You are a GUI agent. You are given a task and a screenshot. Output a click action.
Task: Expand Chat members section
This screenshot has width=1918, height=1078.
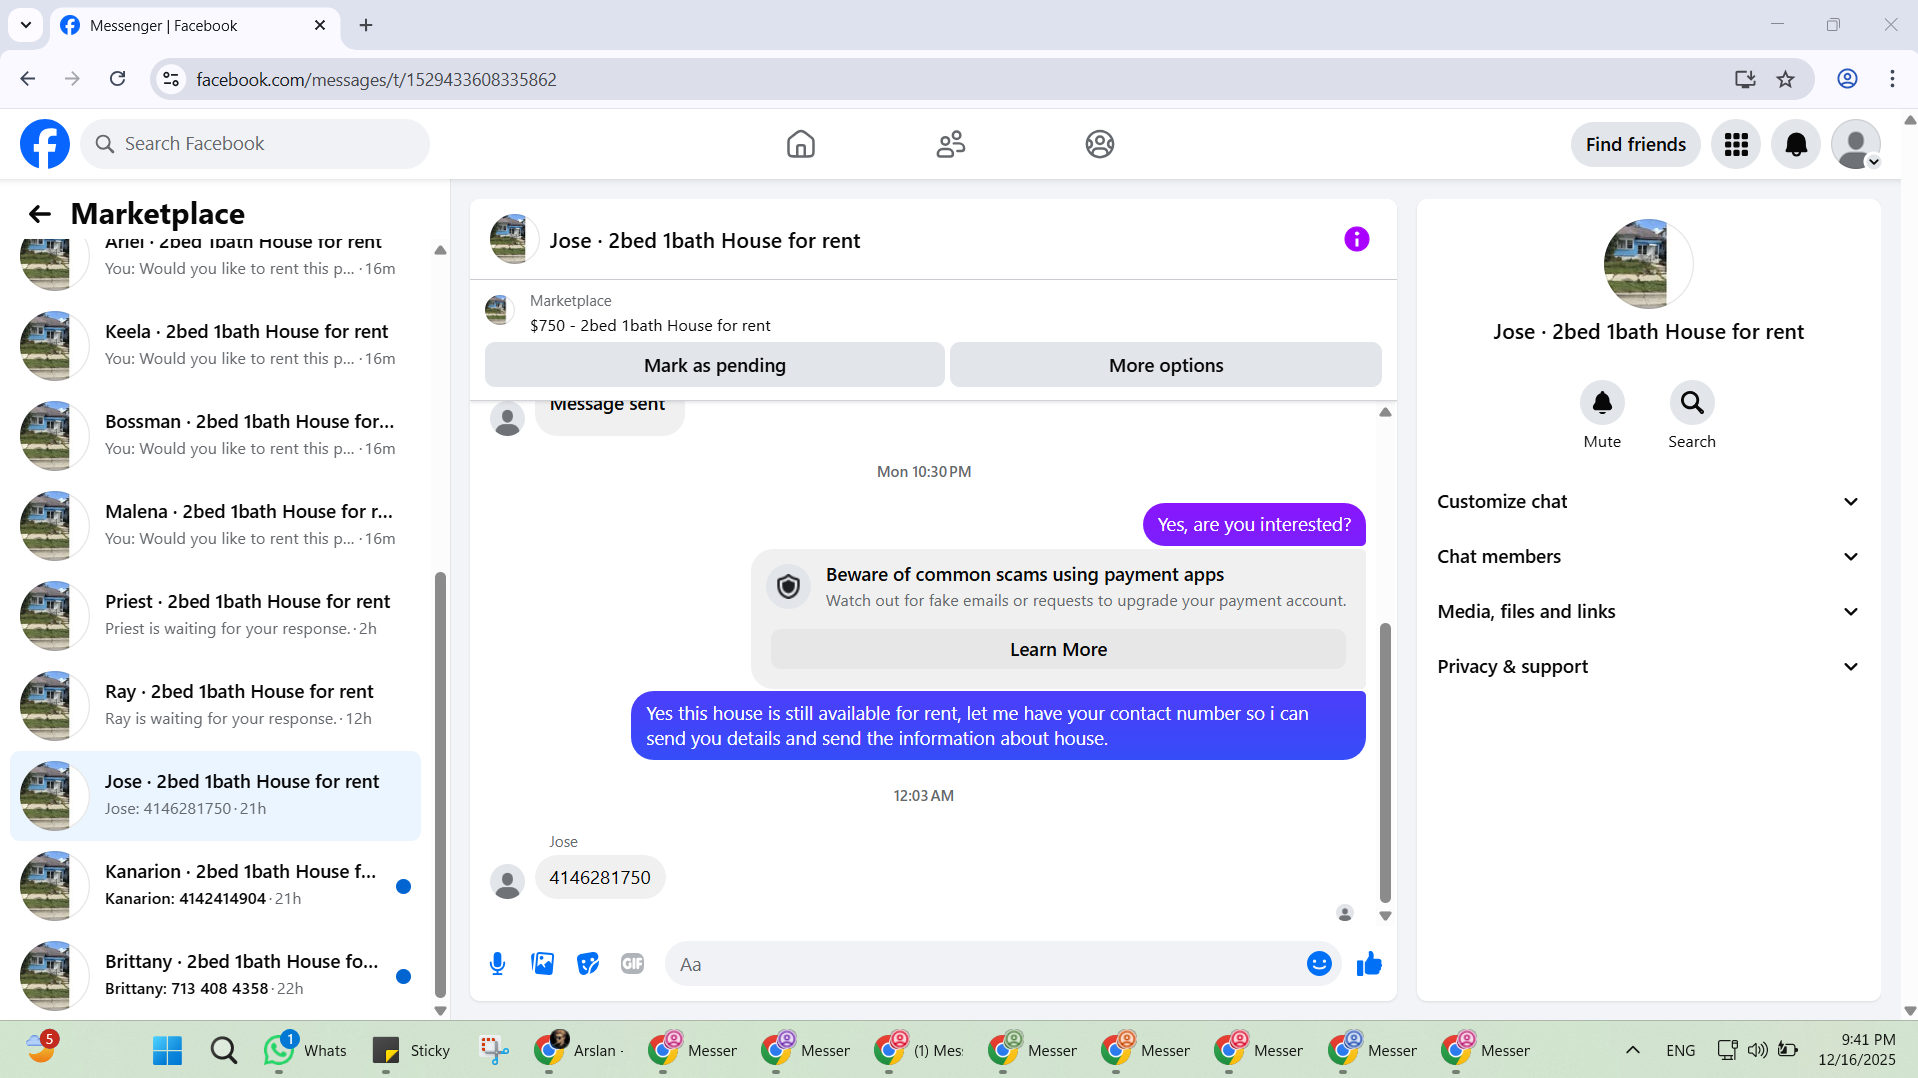click(1649, 557)
